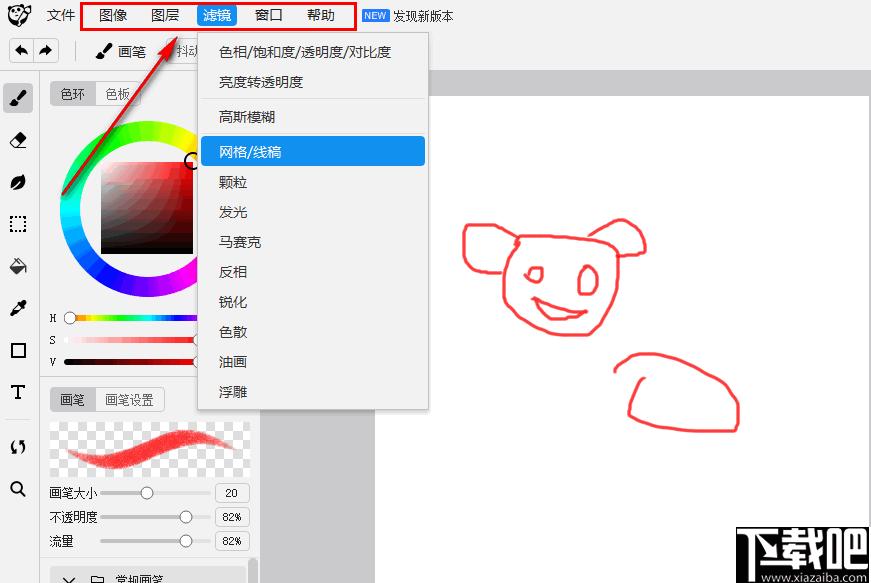Click the rotate canvas tool icon

18,447
